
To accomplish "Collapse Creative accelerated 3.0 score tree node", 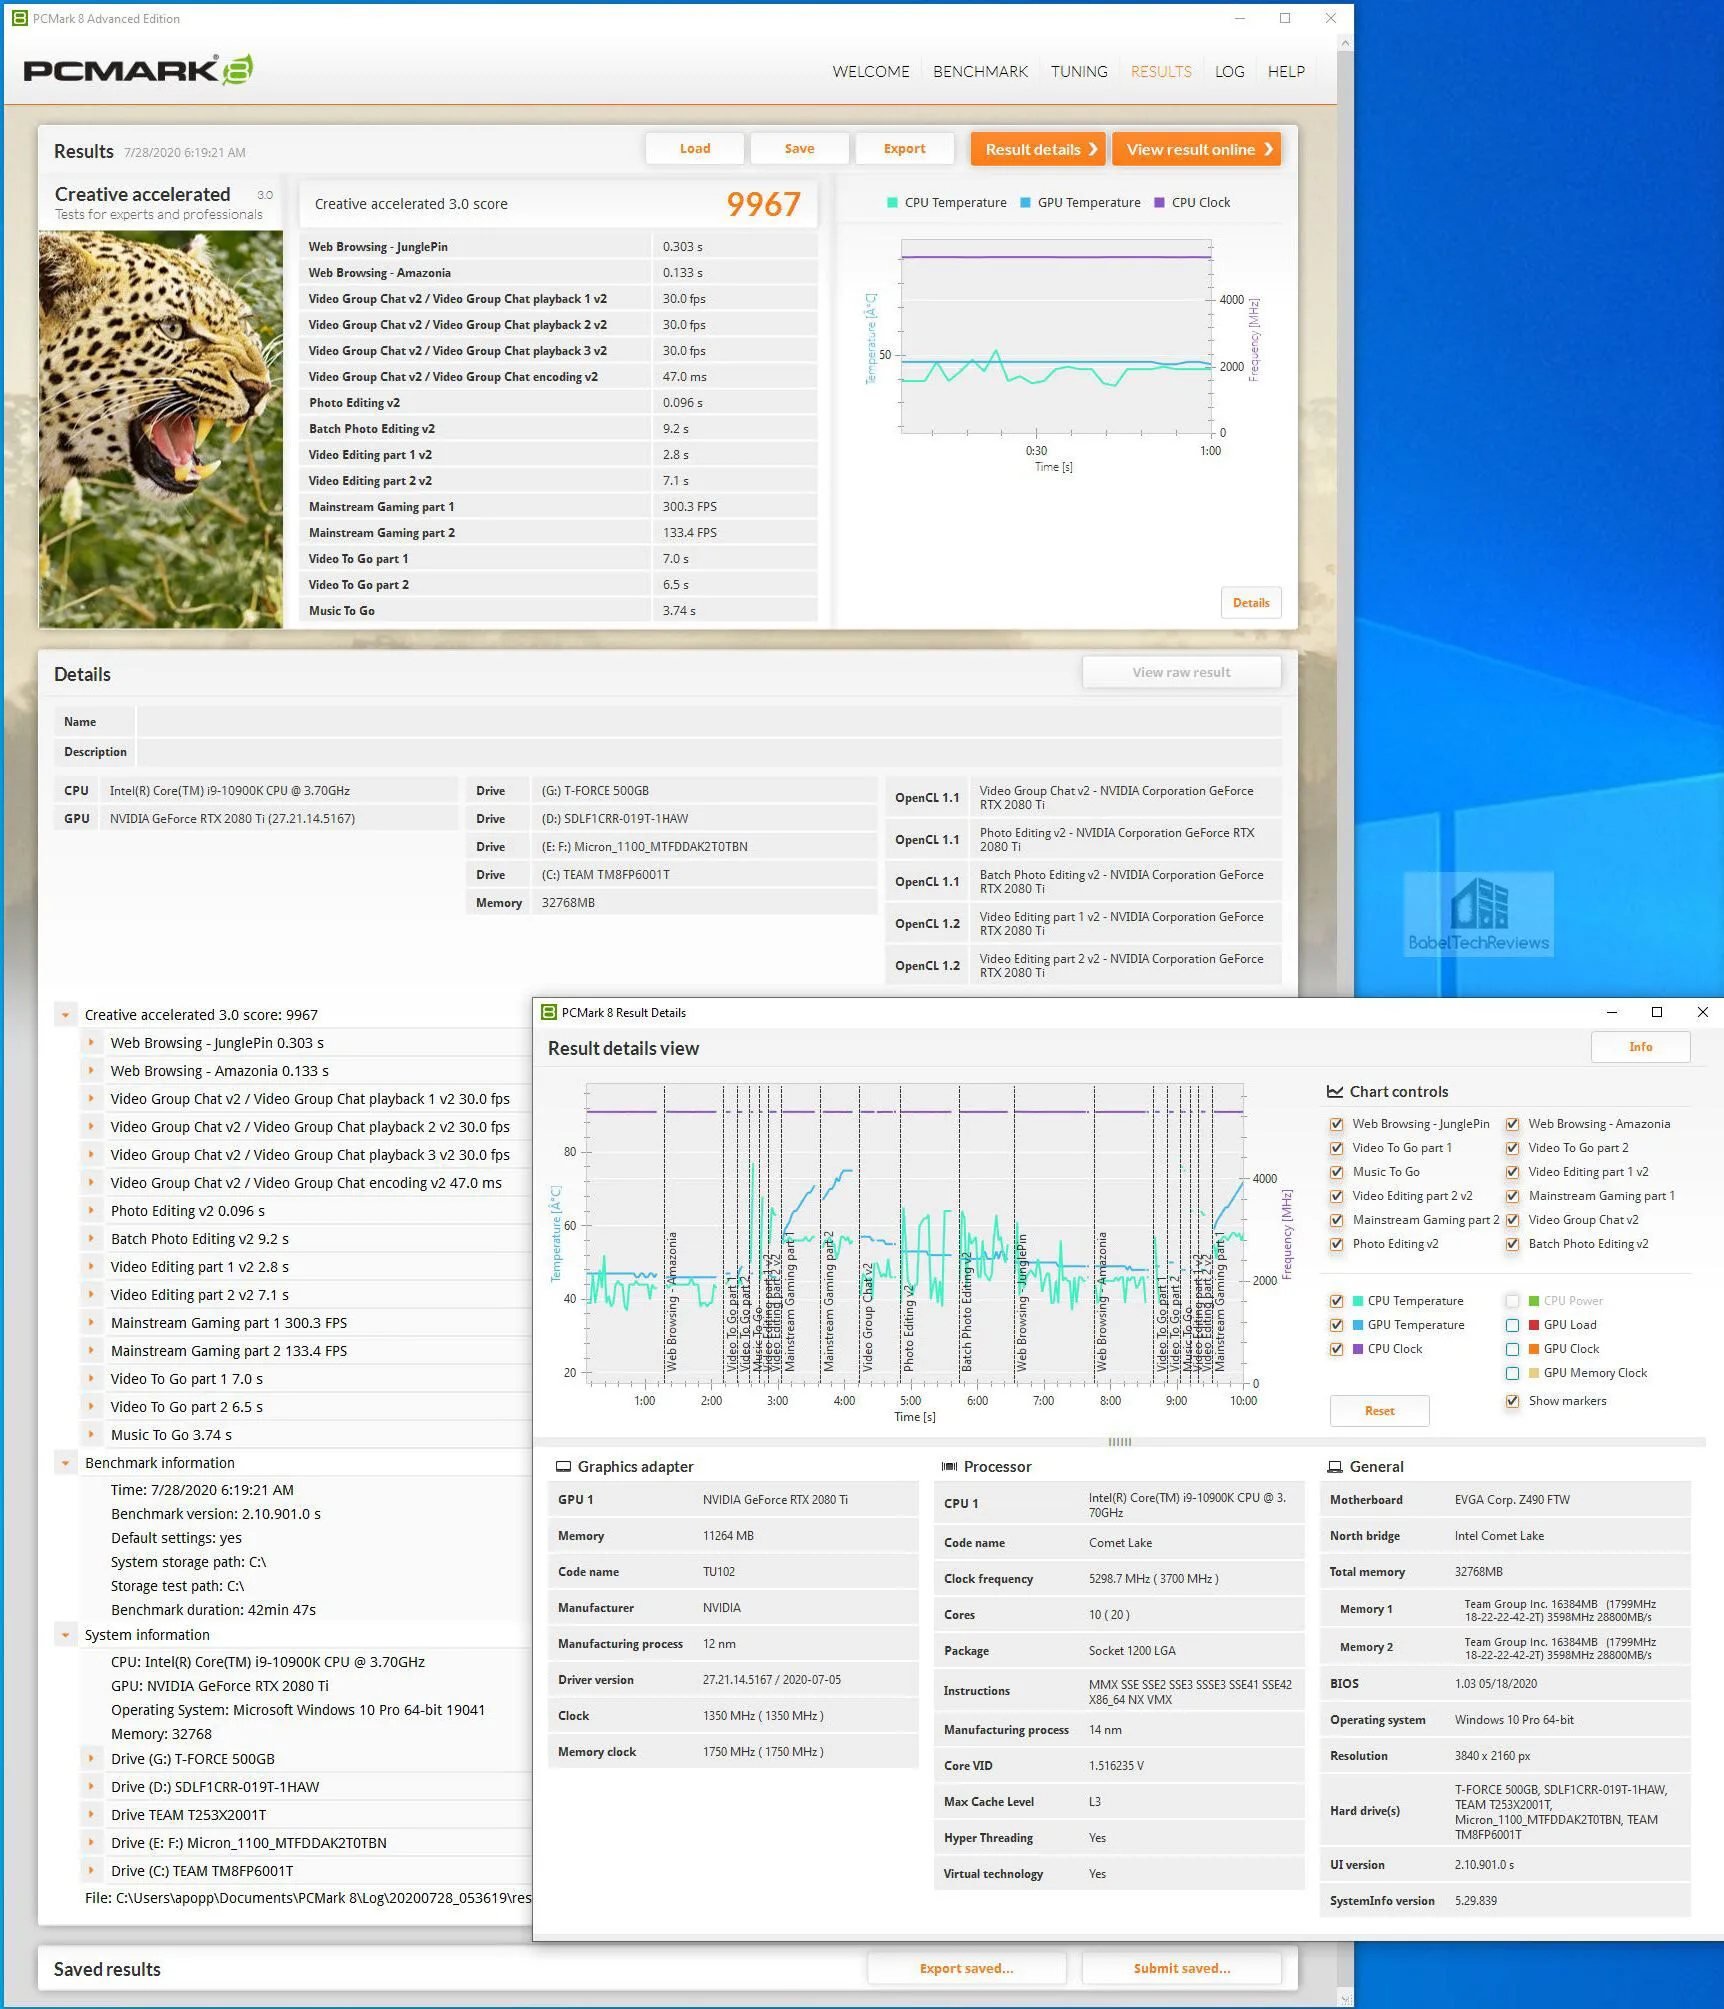I will click(65, 1015).
